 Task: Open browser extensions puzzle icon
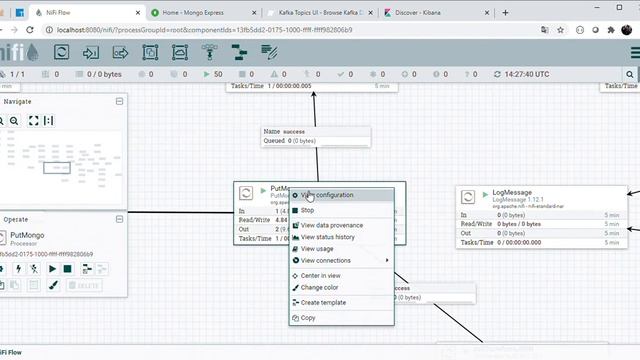point(611,30)
